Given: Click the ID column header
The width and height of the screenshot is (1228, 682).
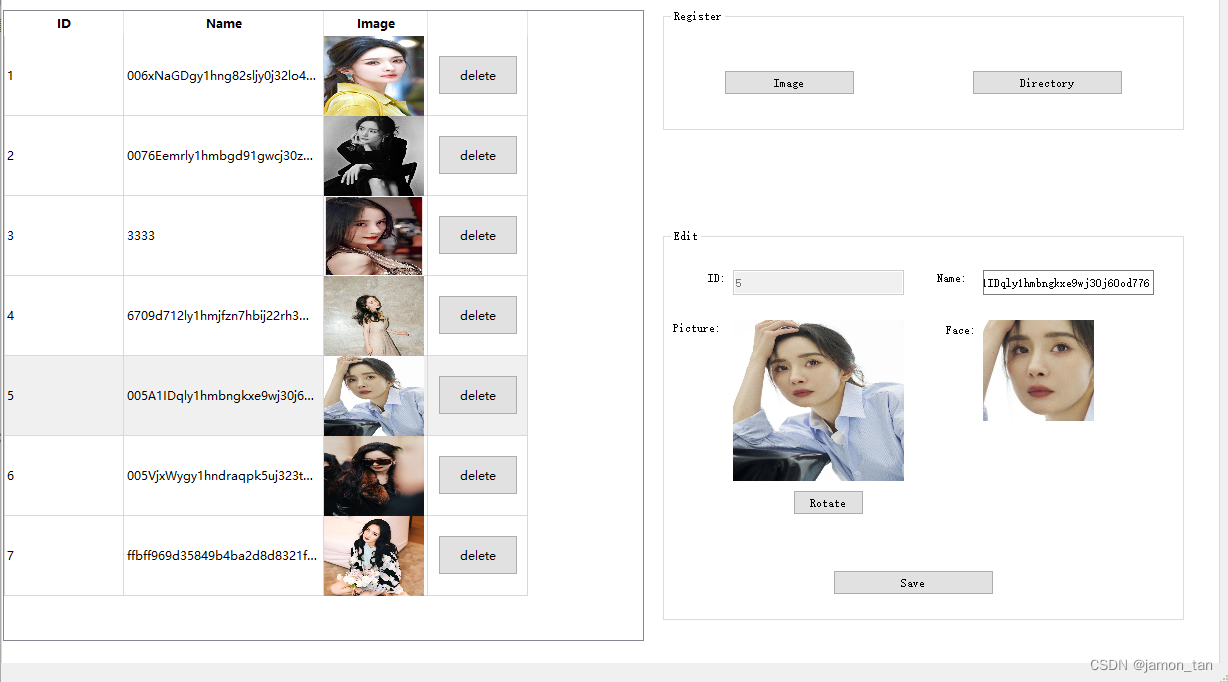Looking at the screenshot, I should 64,23.
